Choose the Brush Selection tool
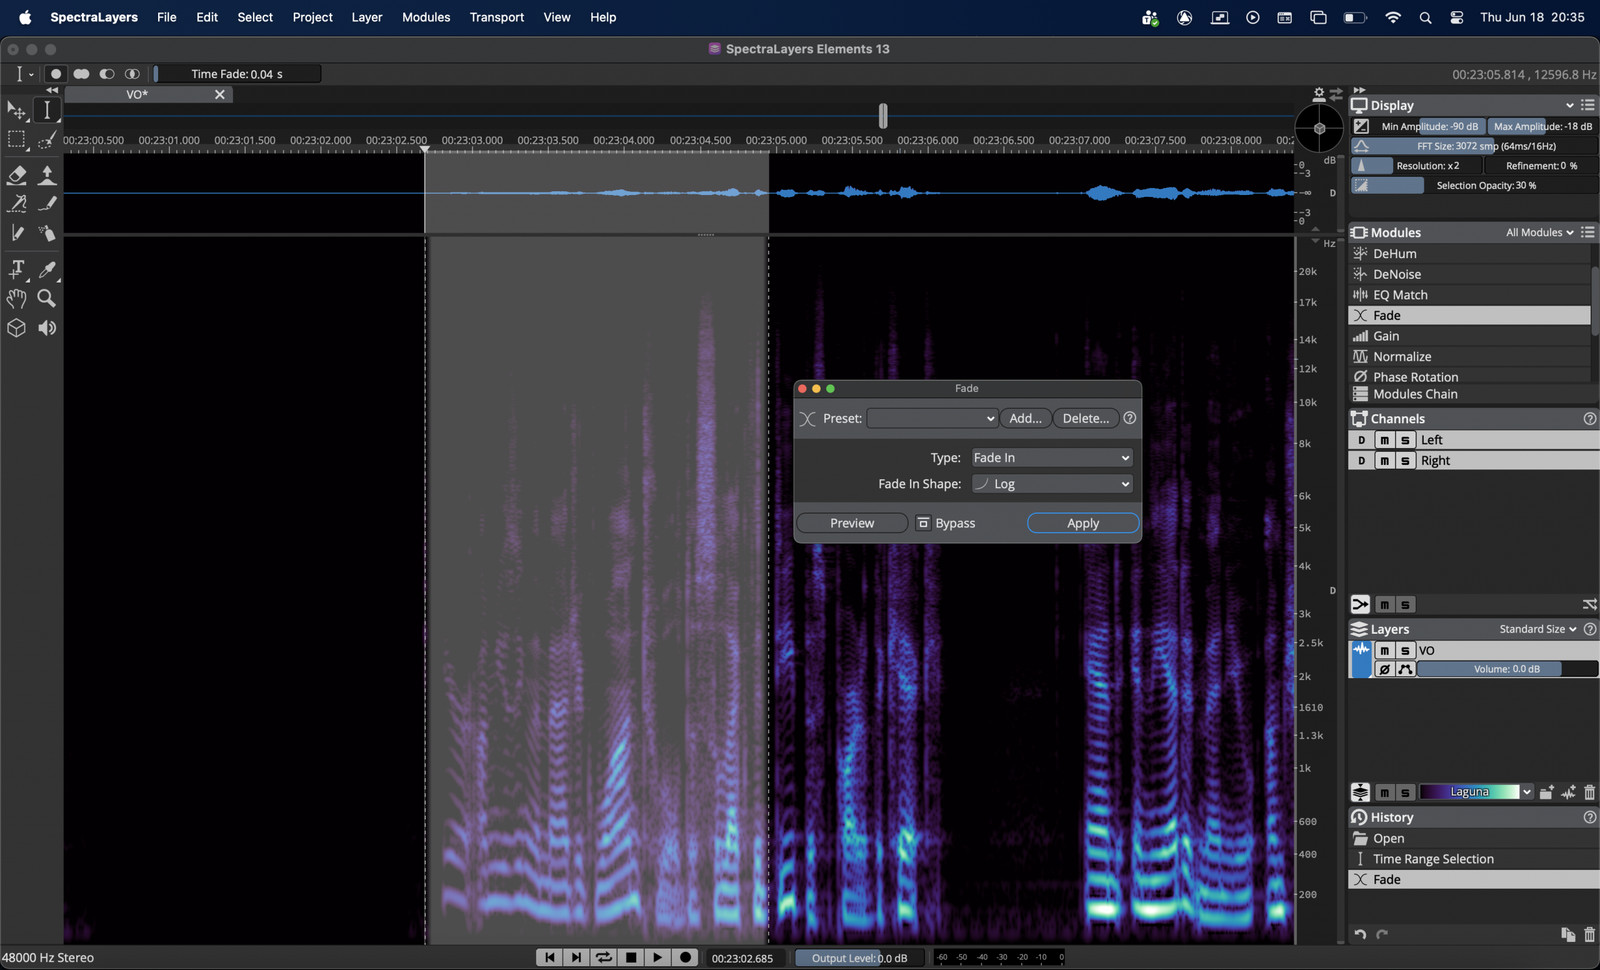Viewport: 1600px width, 970px height. [x=47, y=140]
